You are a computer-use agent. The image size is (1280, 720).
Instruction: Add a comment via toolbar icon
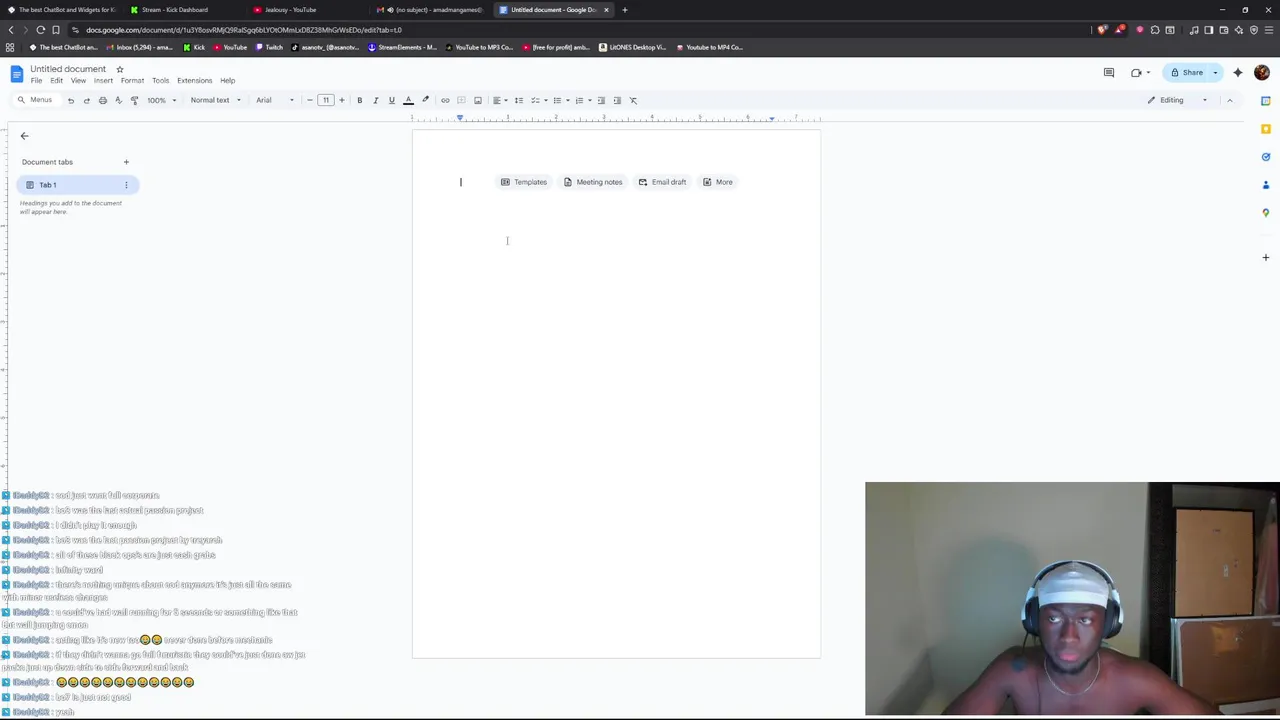461,100
